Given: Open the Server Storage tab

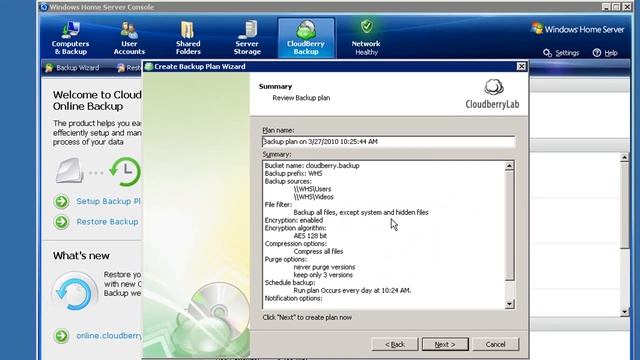Looking at the screenshot, I should point(247,38).
